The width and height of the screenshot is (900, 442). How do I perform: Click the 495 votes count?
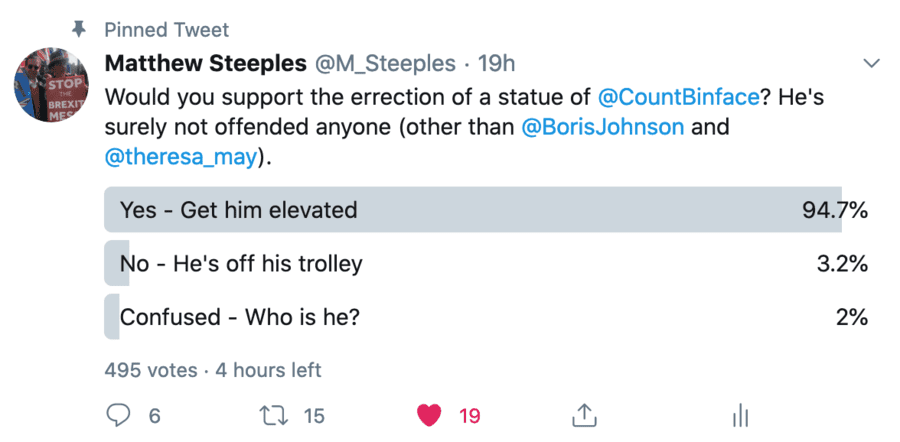(151, 370)
